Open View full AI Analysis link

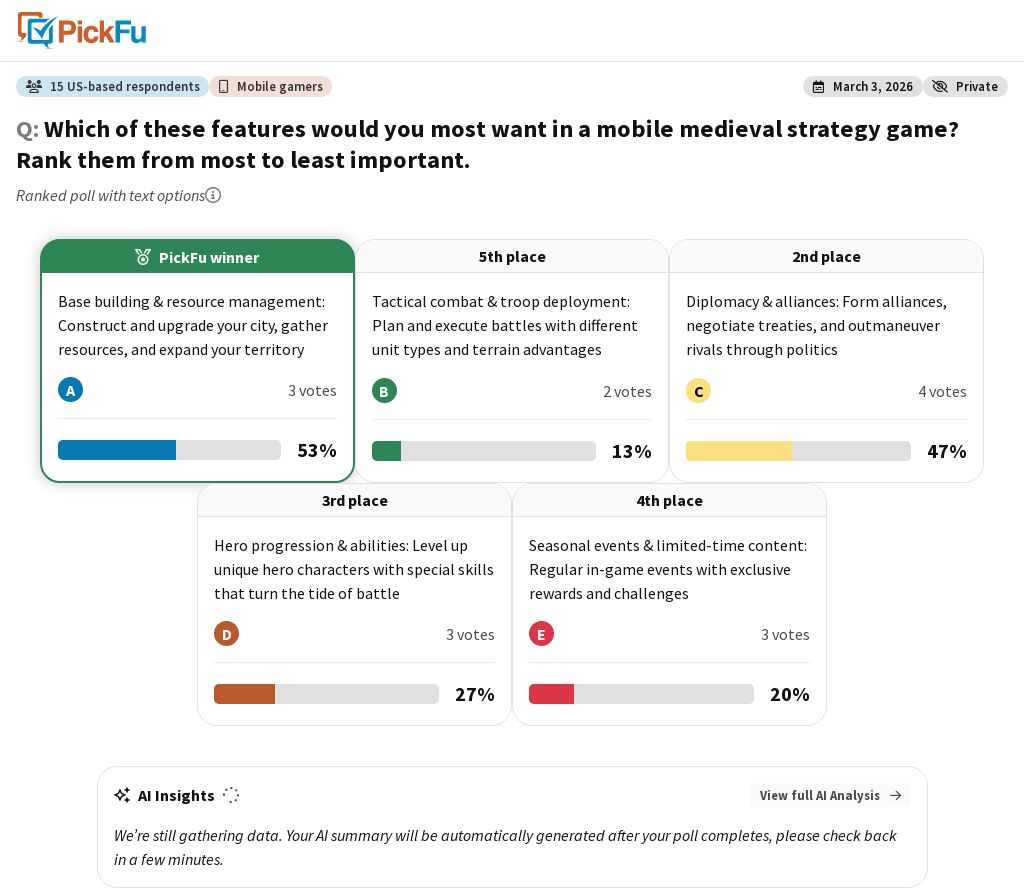tap(830, 795)
